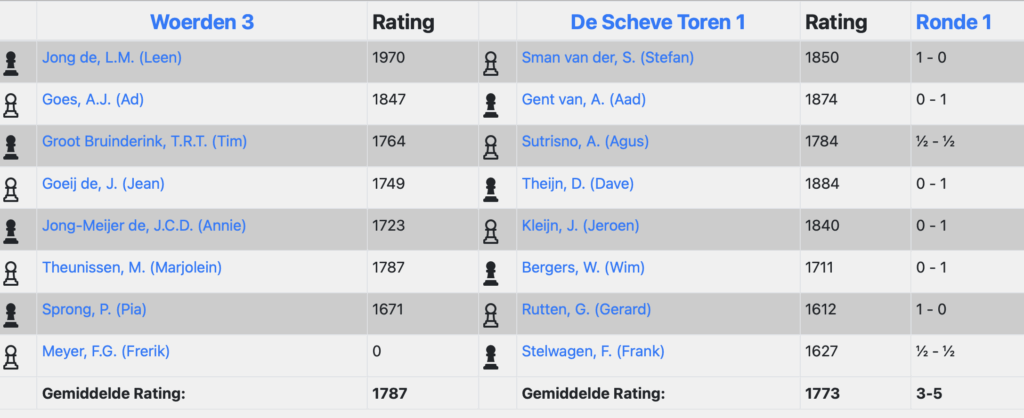The height and width of the screenshot is (418, 1024).
Task: Select player Pia Sprong
Action: pos(92,309)
